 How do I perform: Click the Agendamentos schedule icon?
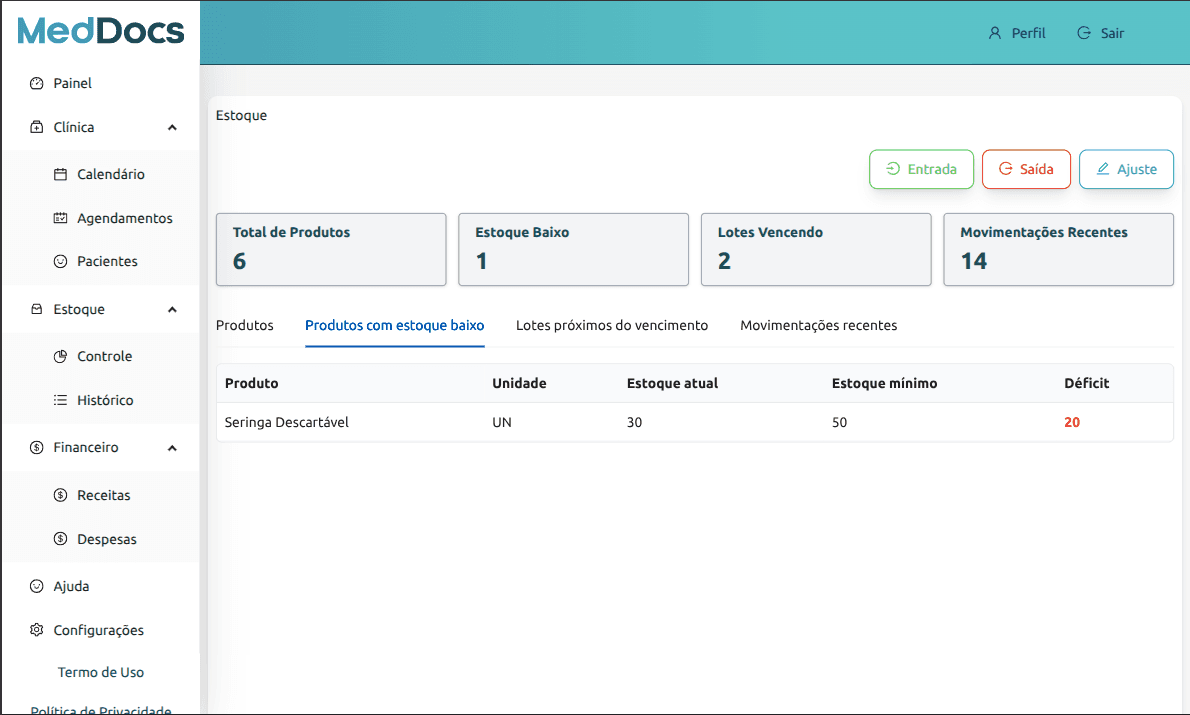(x=60, y=218)
